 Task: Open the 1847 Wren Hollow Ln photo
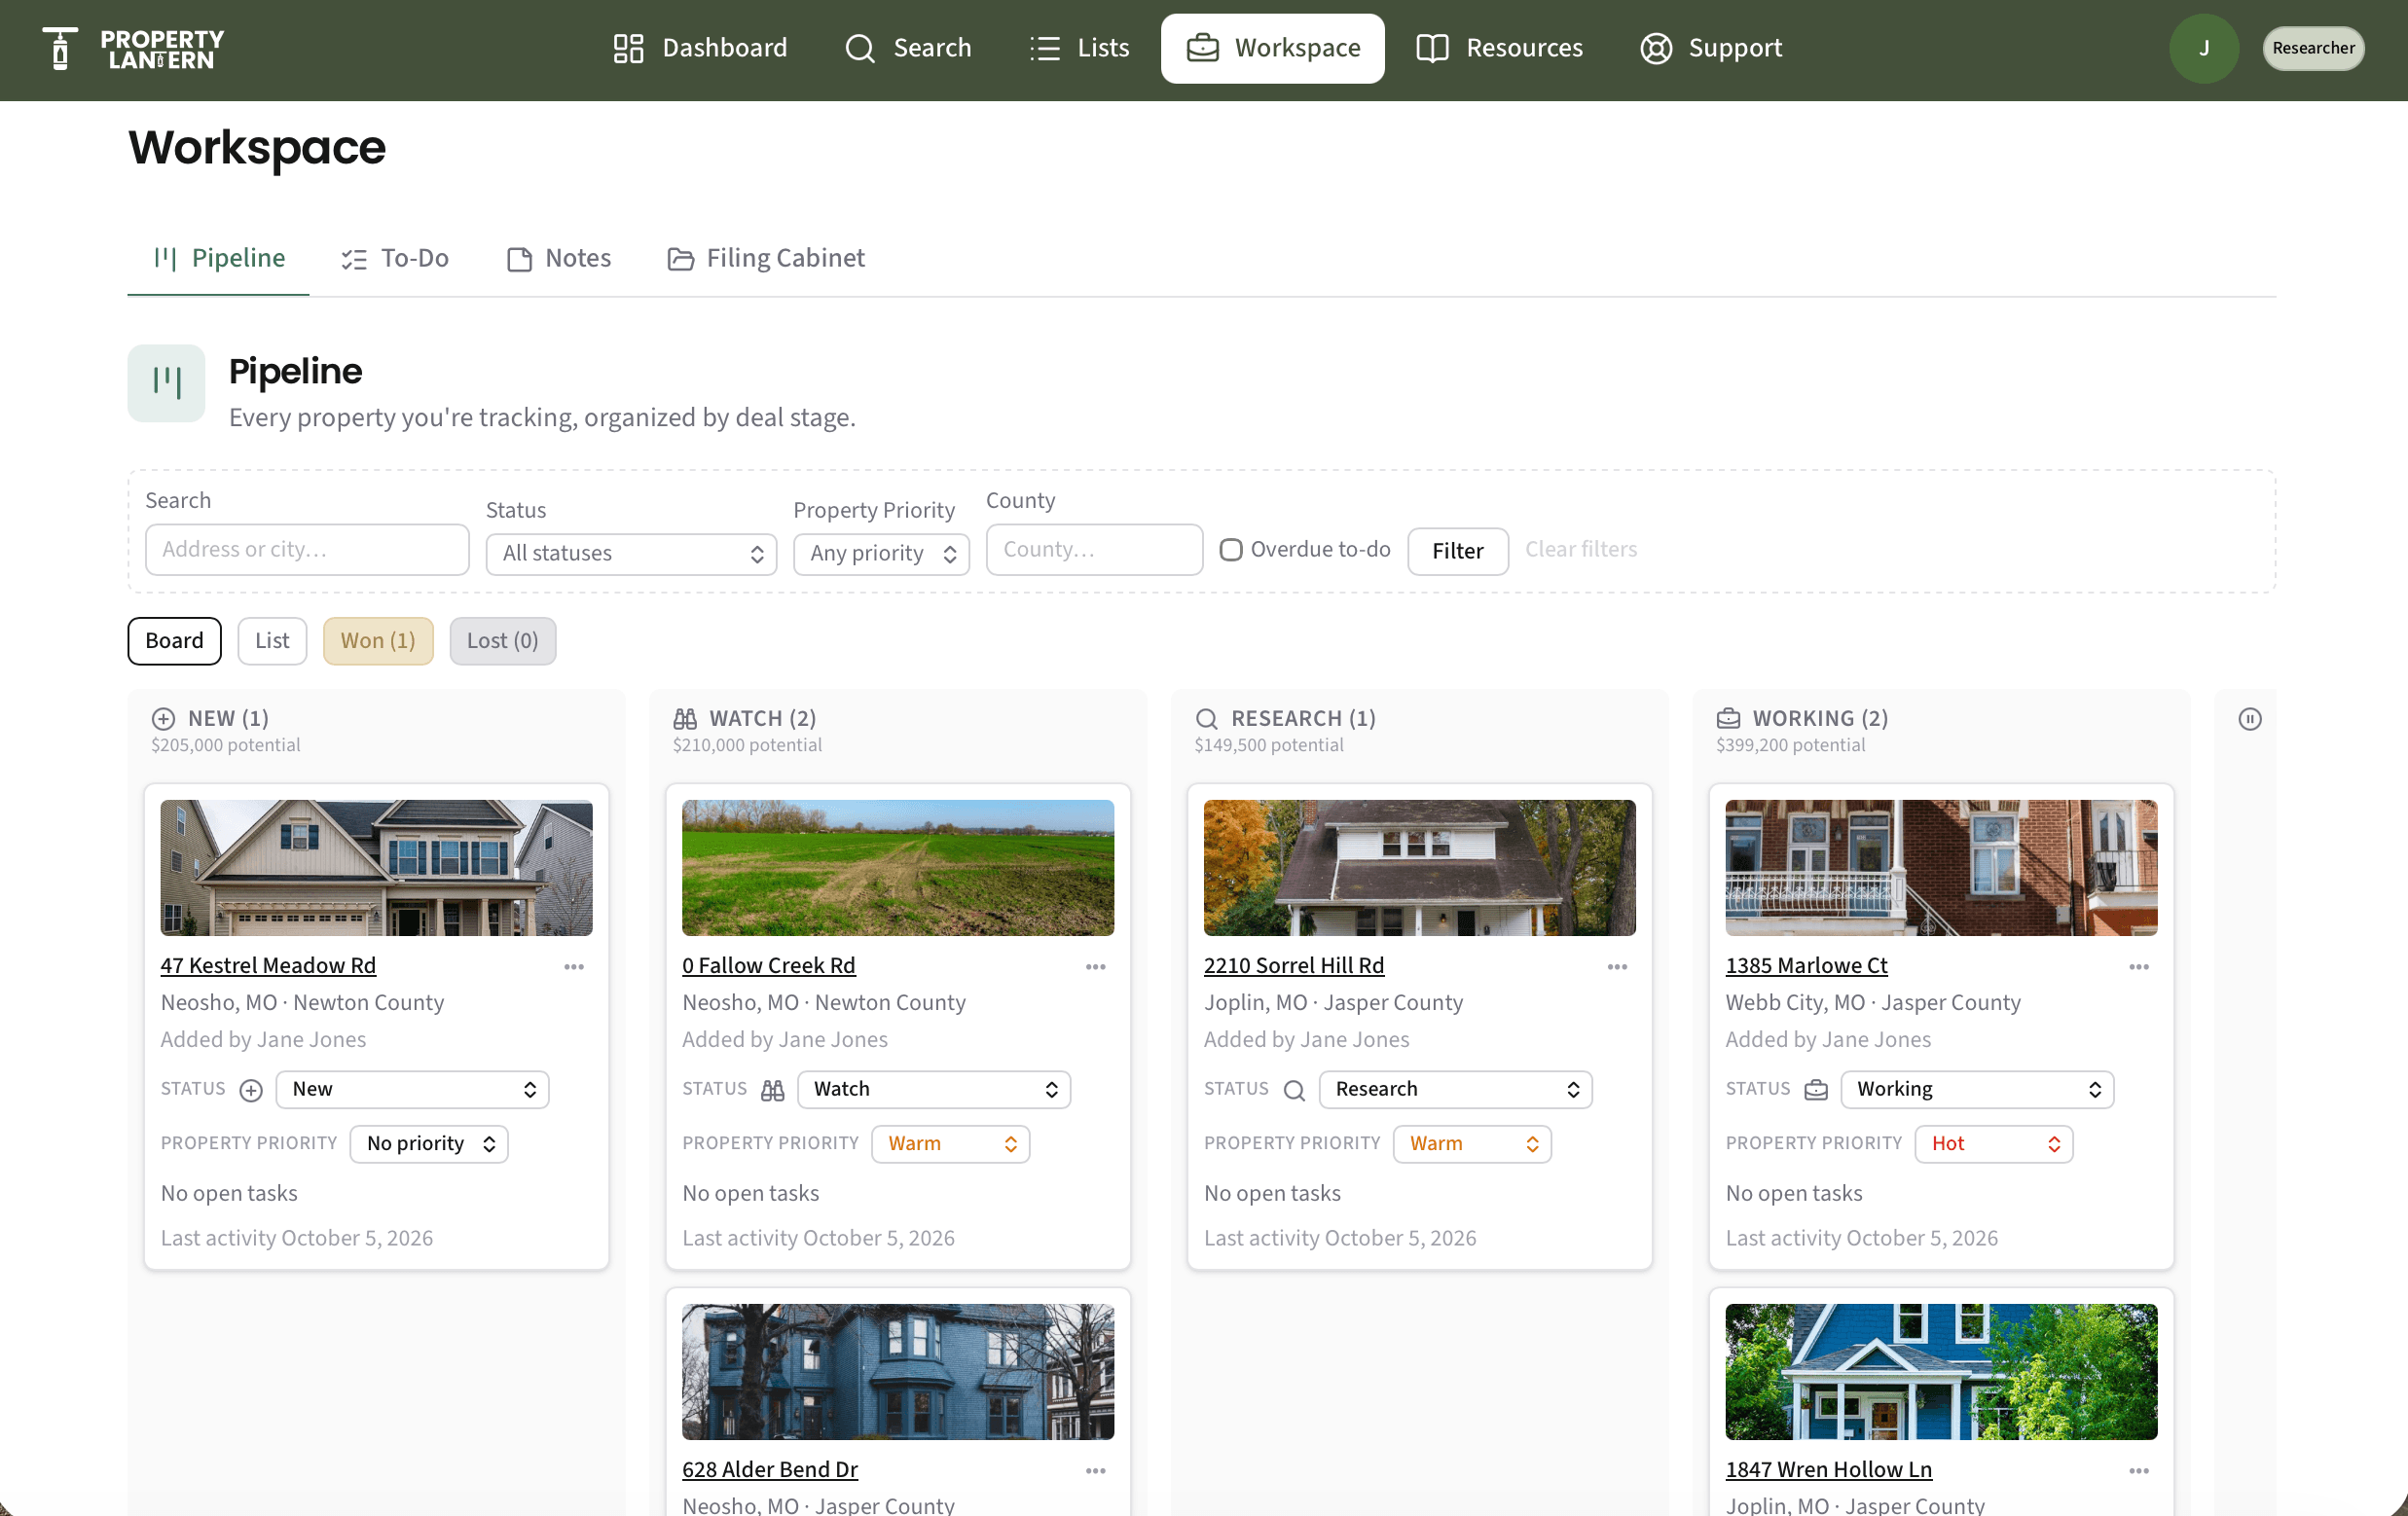1942,1371
